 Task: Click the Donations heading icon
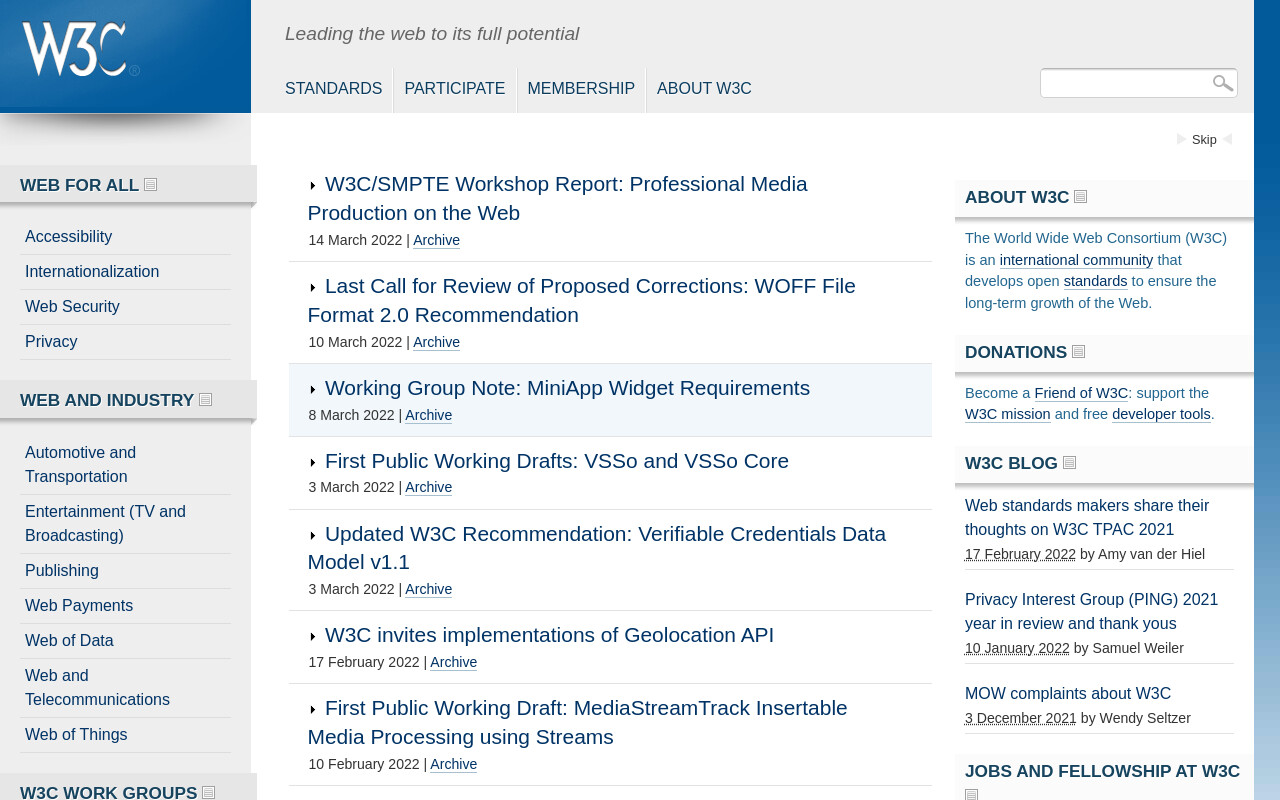(1078, 352)
